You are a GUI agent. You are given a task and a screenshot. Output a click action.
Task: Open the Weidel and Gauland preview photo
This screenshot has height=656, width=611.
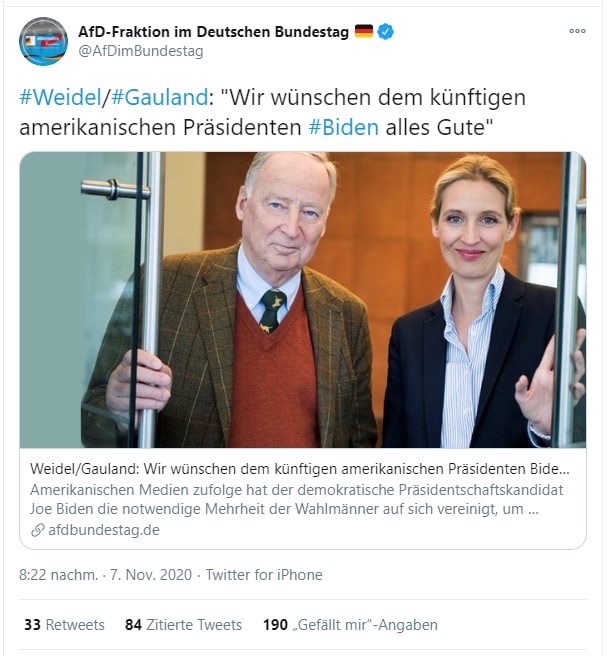coord(303,300)
